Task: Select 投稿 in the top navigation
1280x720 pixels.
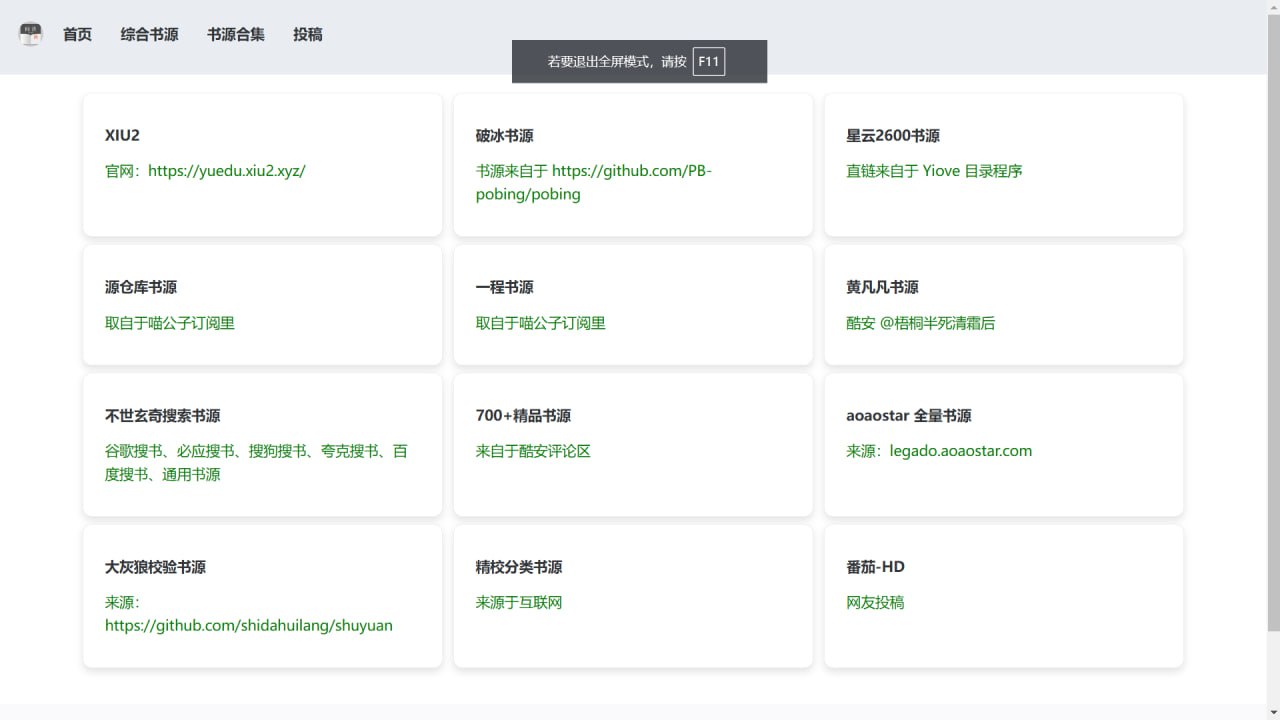Action: point(308,34)
